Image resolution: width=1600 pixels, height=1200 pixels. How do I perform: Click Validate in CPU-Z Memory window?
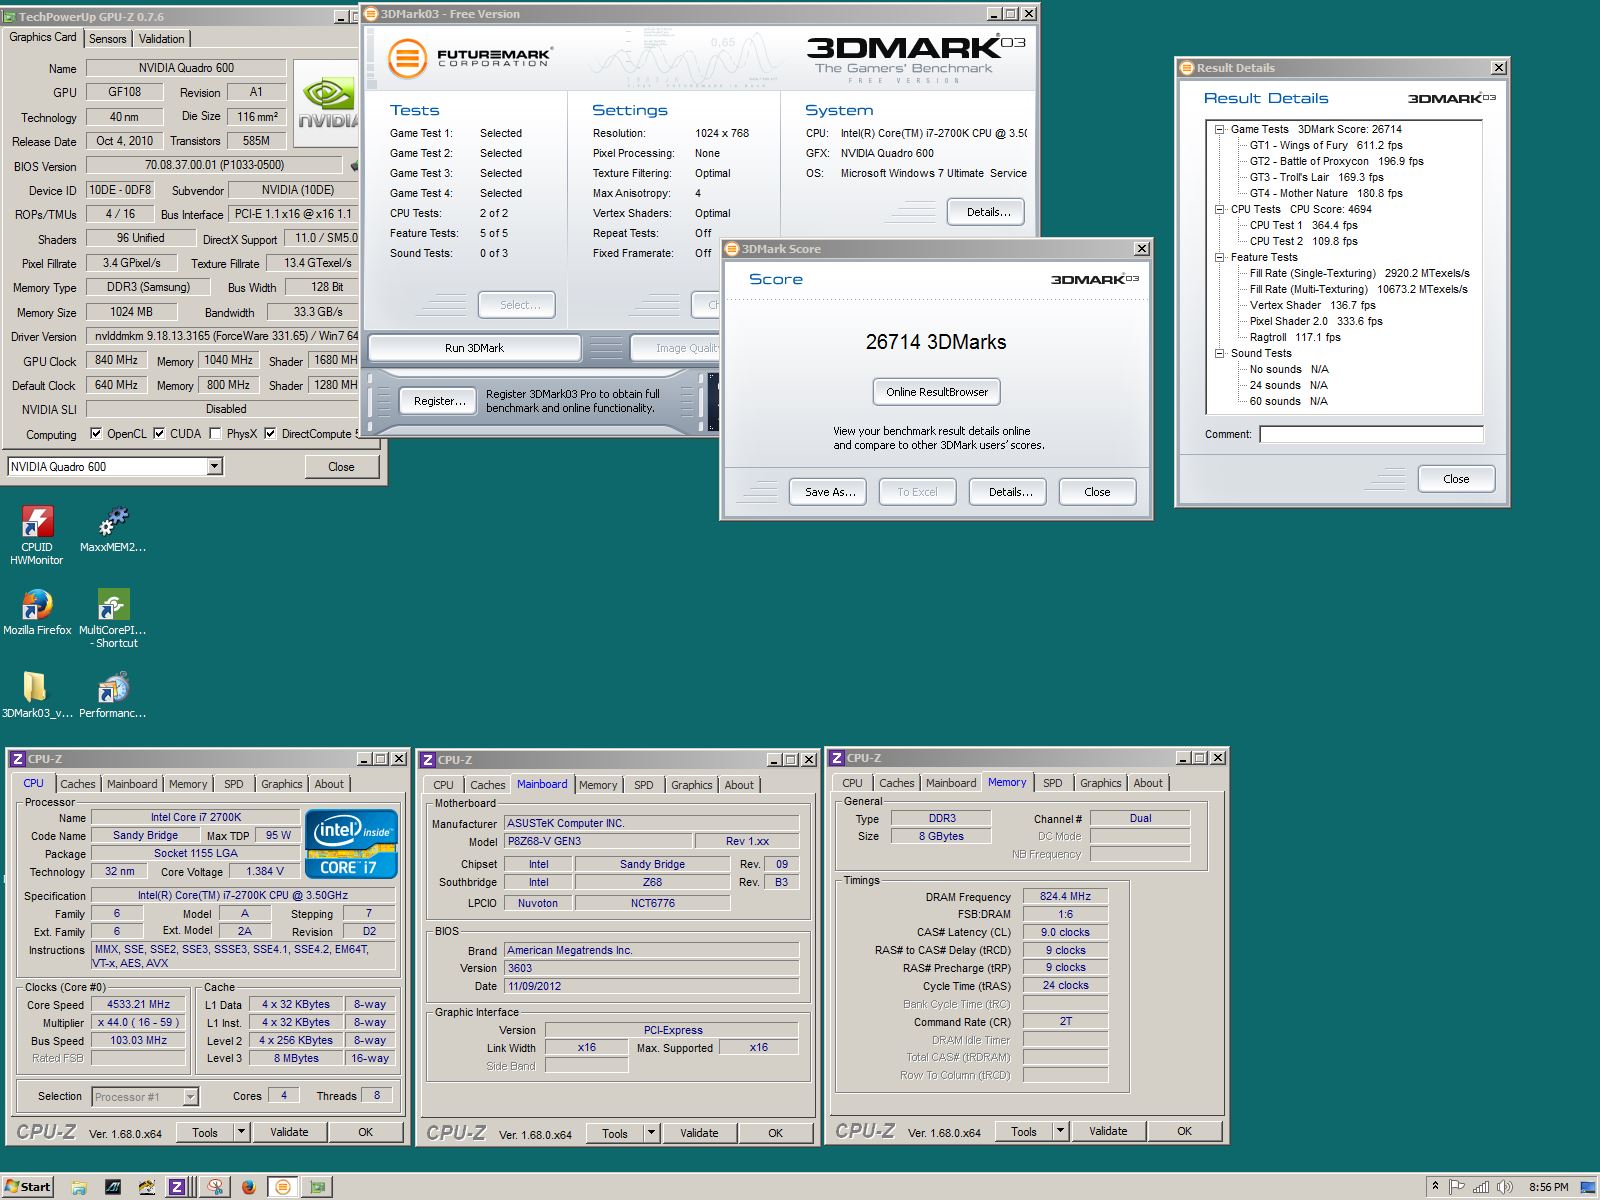(x=1108, y=1131)
